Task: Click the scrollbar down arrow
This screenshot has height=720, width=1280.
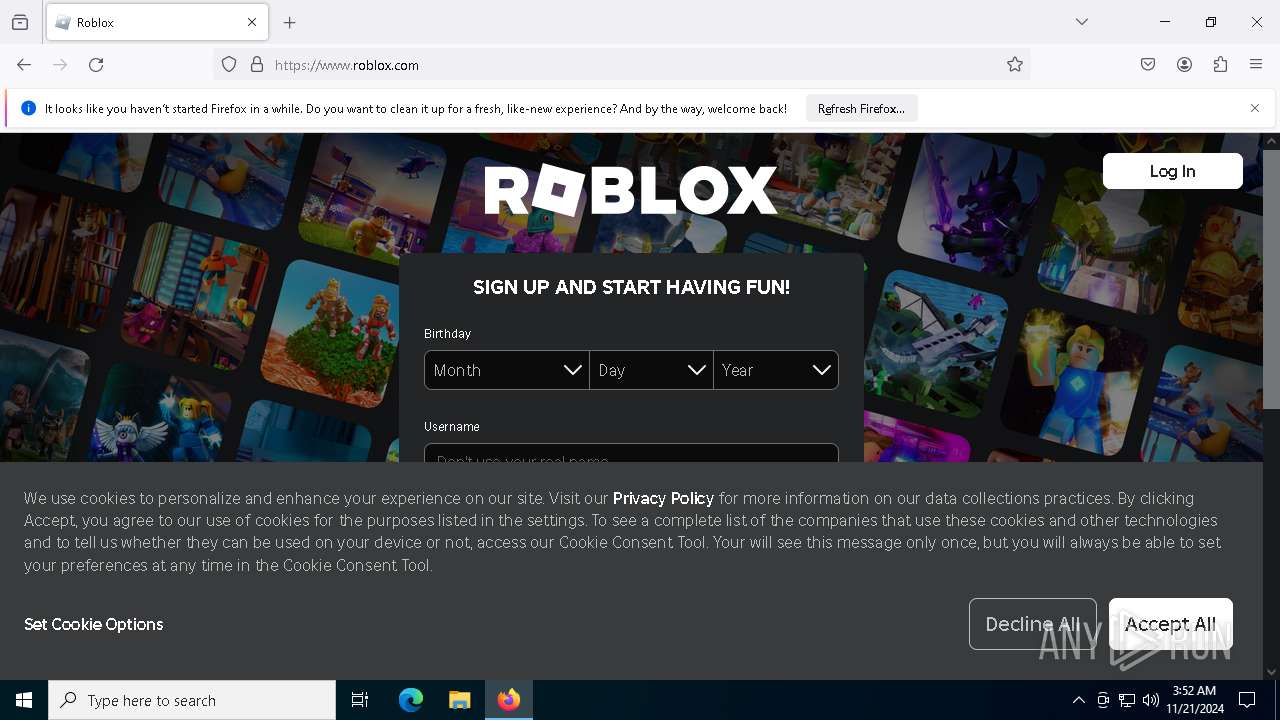Action: 1271,672
